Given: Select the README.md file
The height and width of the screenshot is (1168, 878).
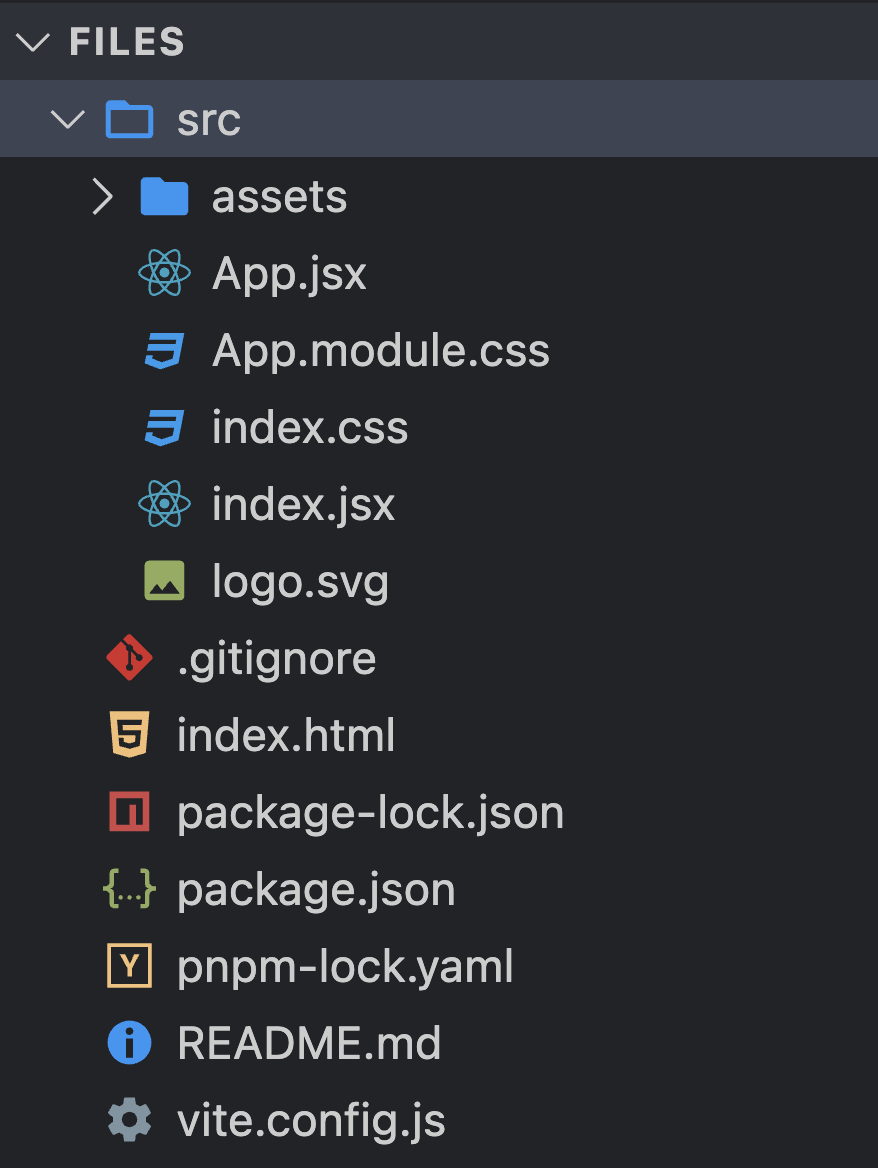Looking at the screenshot, I should tap(307, 1043).
